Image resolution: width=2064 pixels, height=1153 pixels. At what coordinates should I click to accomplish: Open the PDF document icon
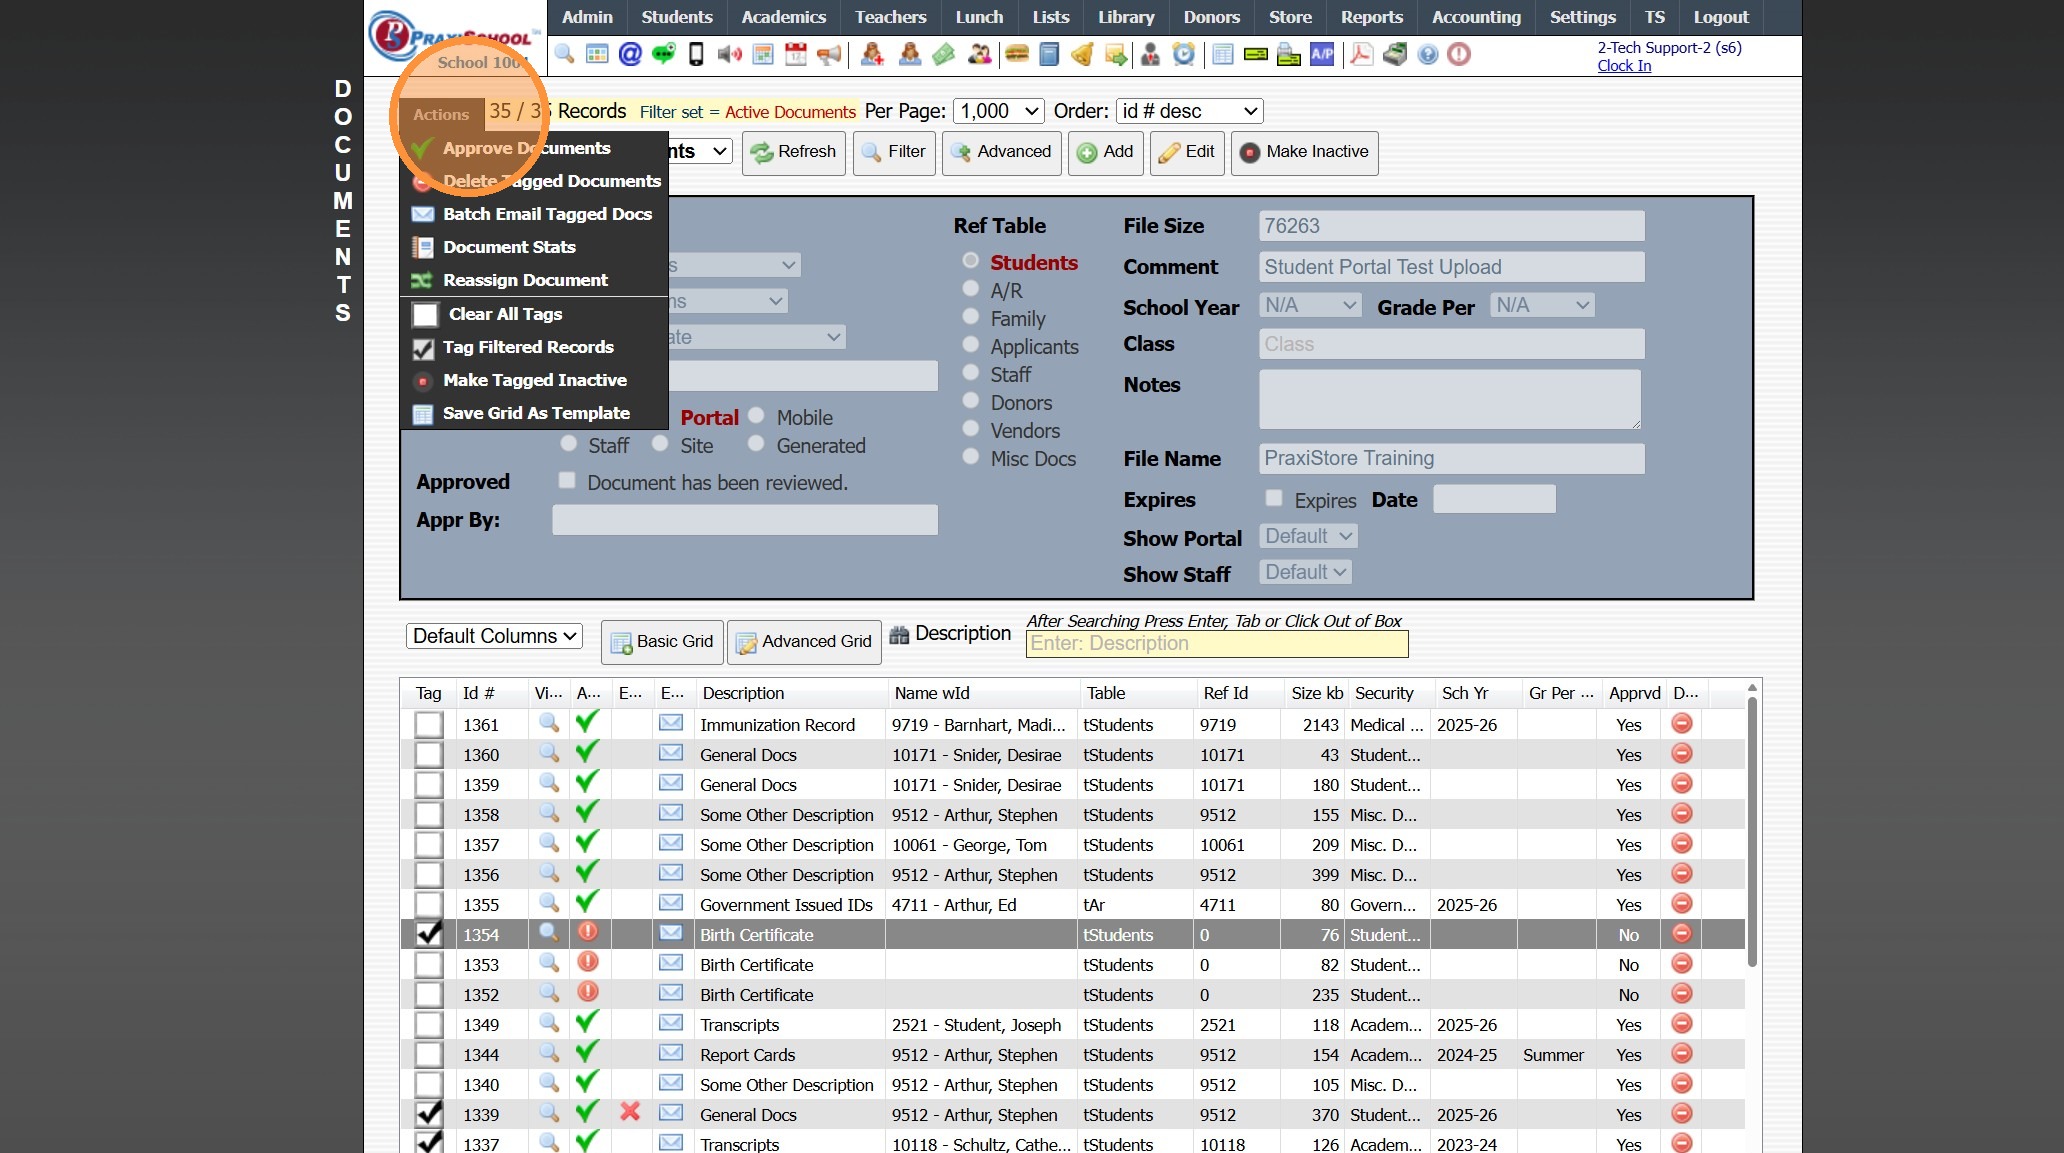(x=1361, y=54)
